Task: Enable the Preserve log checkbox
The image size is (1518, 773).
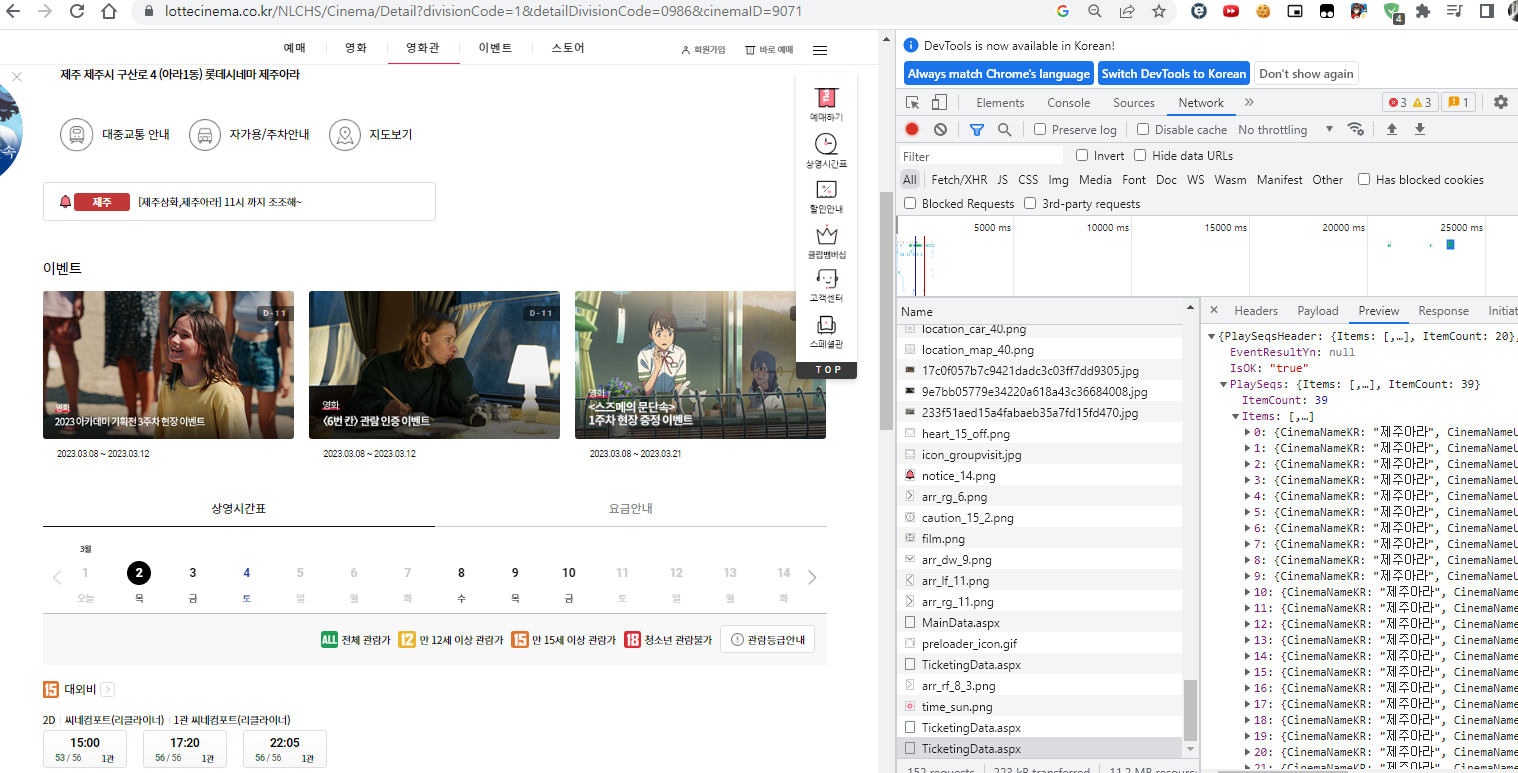Action: pos(1040,130)
